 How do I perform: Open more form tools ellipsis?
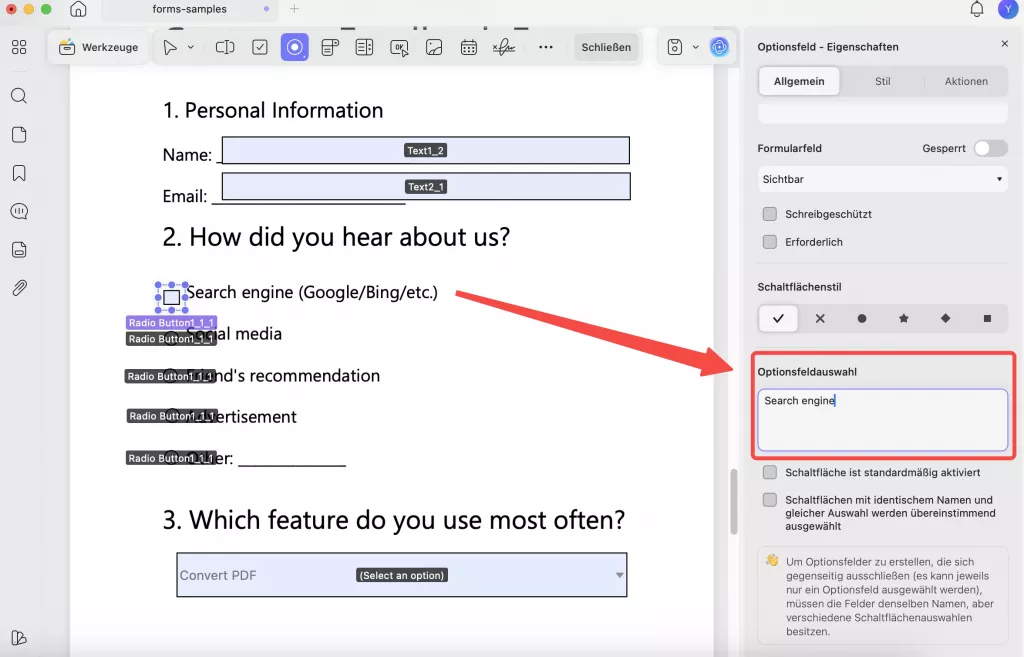click(x=546, y=47)
